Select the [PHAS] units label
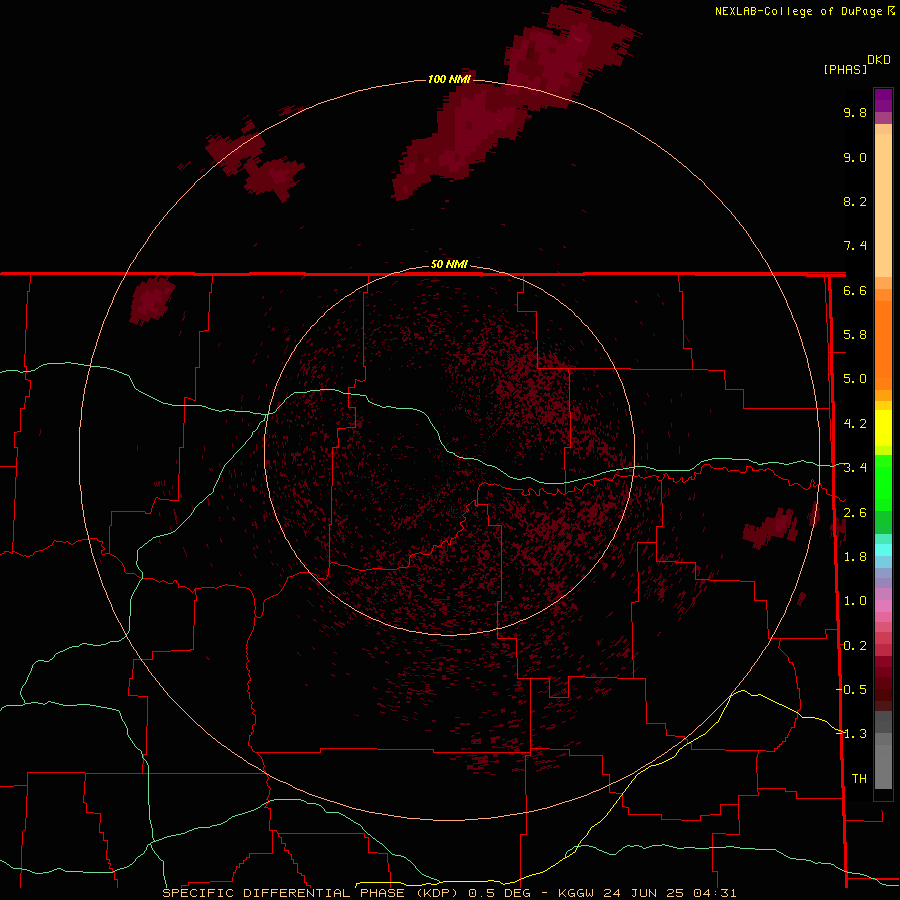The width and height of the screenshot is (900, 900). pyautogui.click(x=845, y=69)
